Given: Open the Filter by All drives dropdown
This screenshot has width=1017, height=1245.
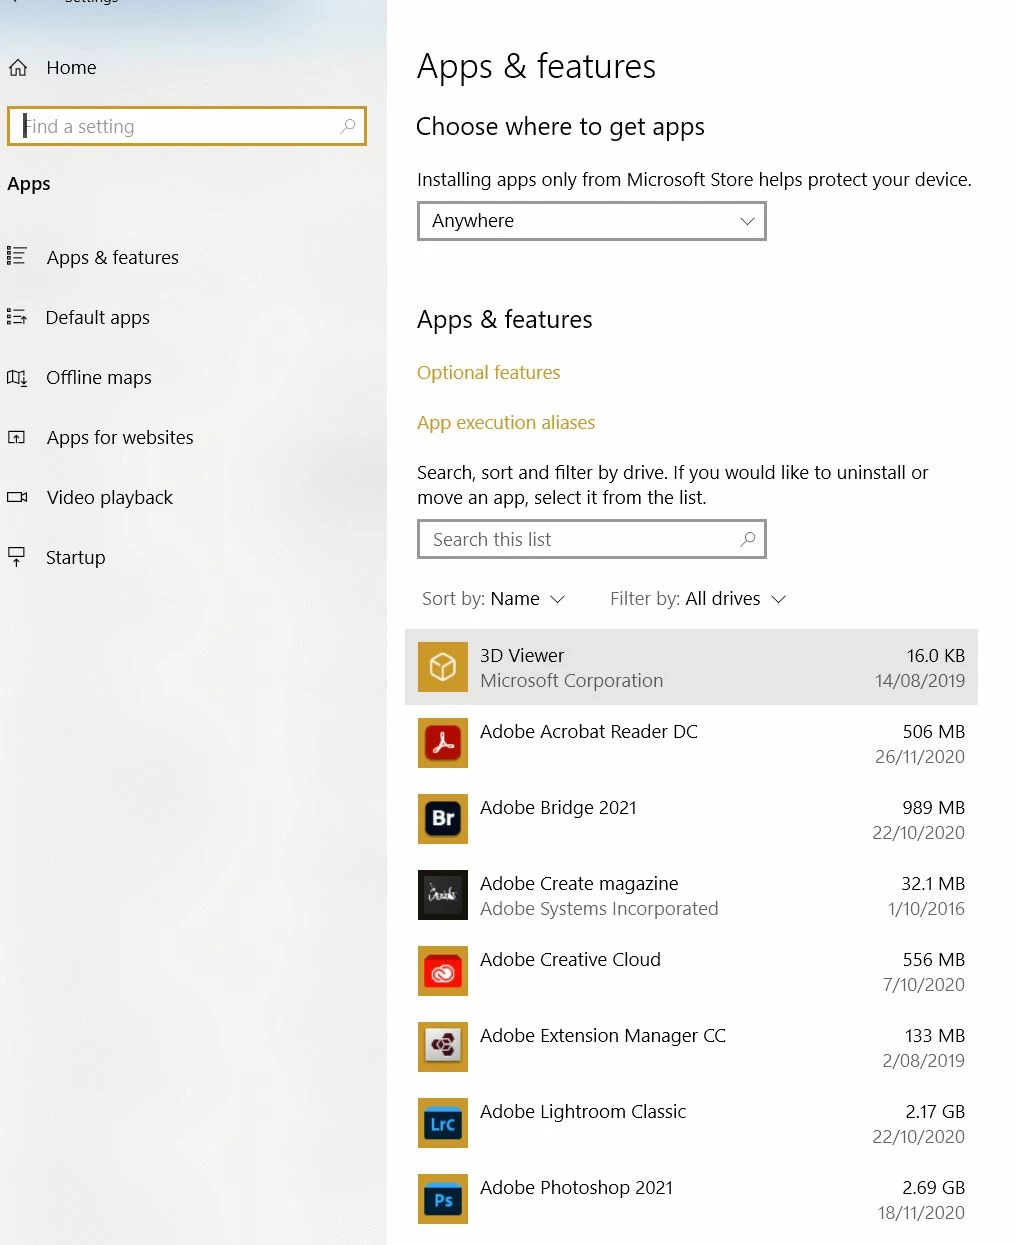Looking at the screenshot, I should (698, 599).
